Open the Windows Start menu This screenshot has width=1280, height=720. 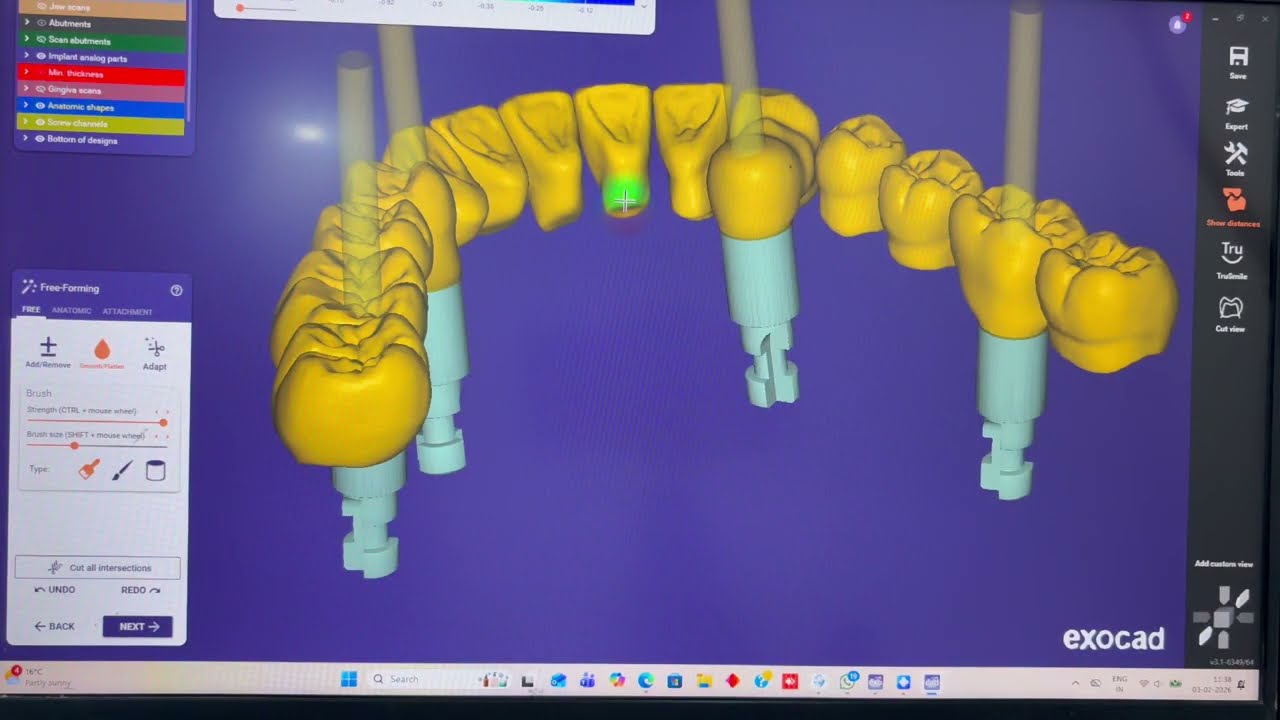click(348, 680)
